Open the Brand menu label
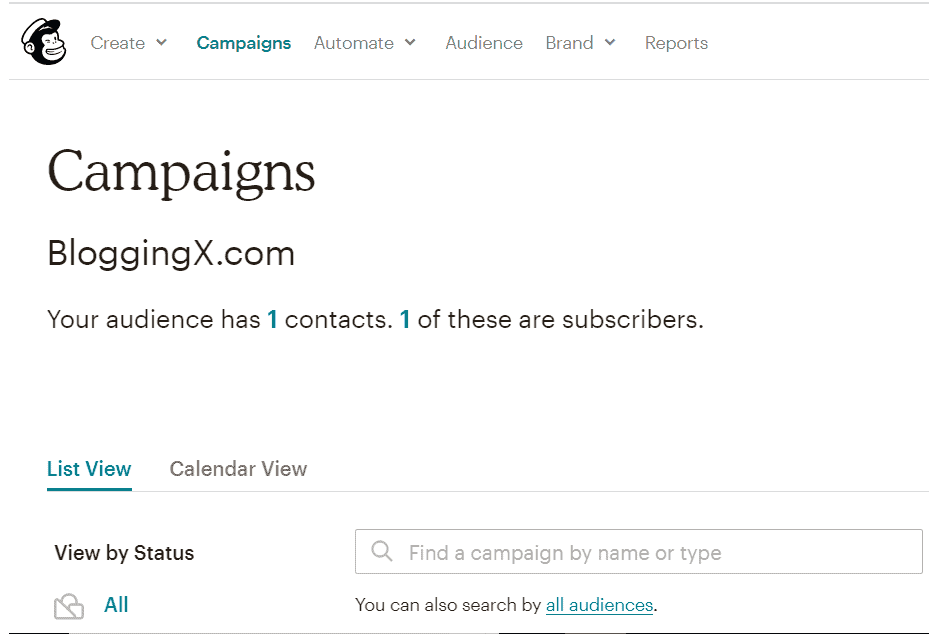Image resolution: width=929 pixels, height=634 pixels. pos(569,43)
